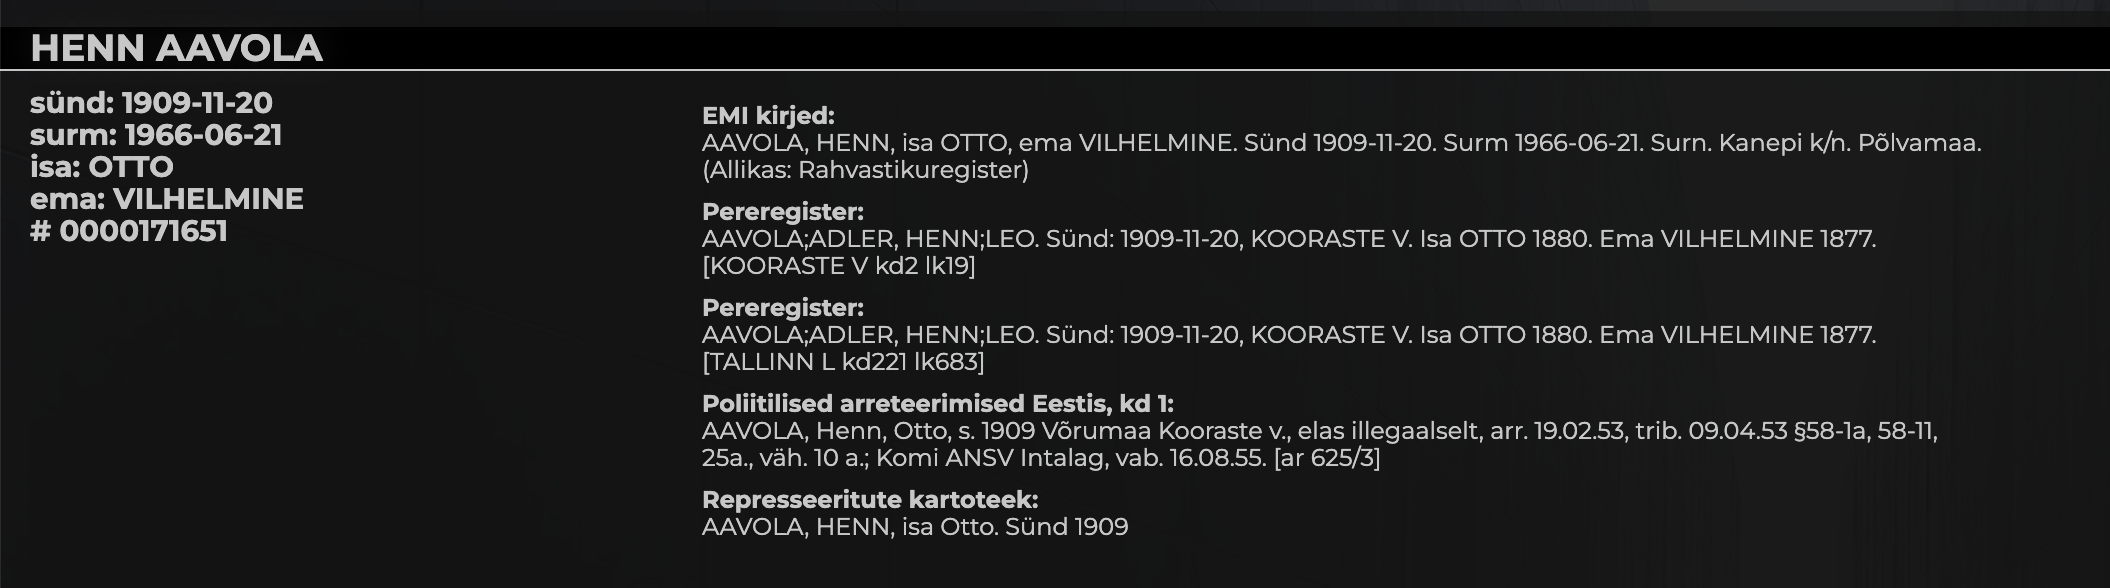Click the EMI kirjed section heading
This screenshot has height=588, width=2110.
click(x=768, y=116)
